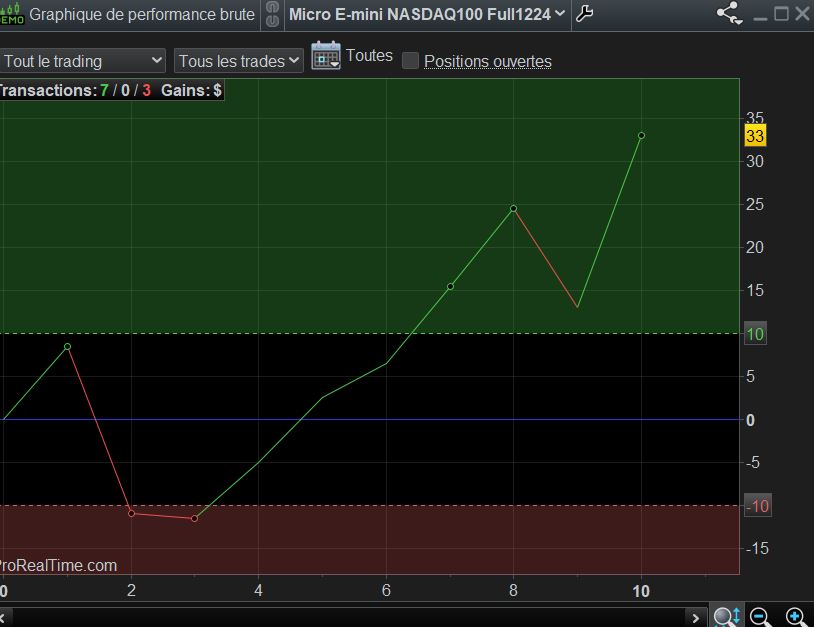Click the chain link group icon

(273, 14)
